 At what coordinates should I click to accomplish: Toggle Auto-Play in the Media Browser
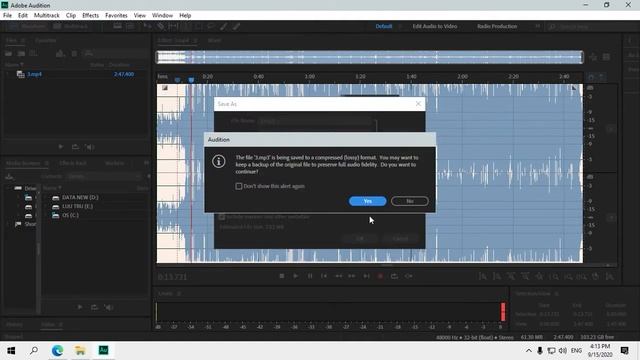click(x=109, y=307)
